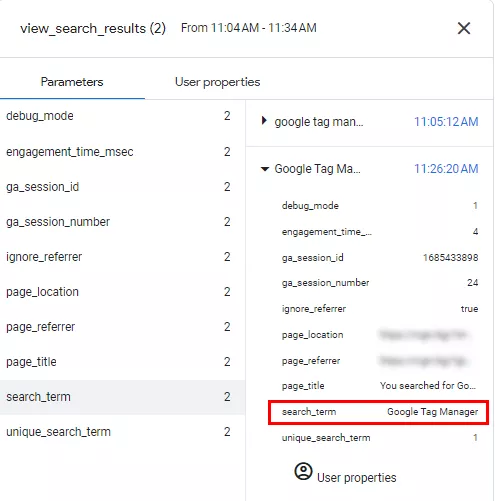495x501 pixels.
Task: Click ga_session_number value 24
Action: [x=473, y=283]
